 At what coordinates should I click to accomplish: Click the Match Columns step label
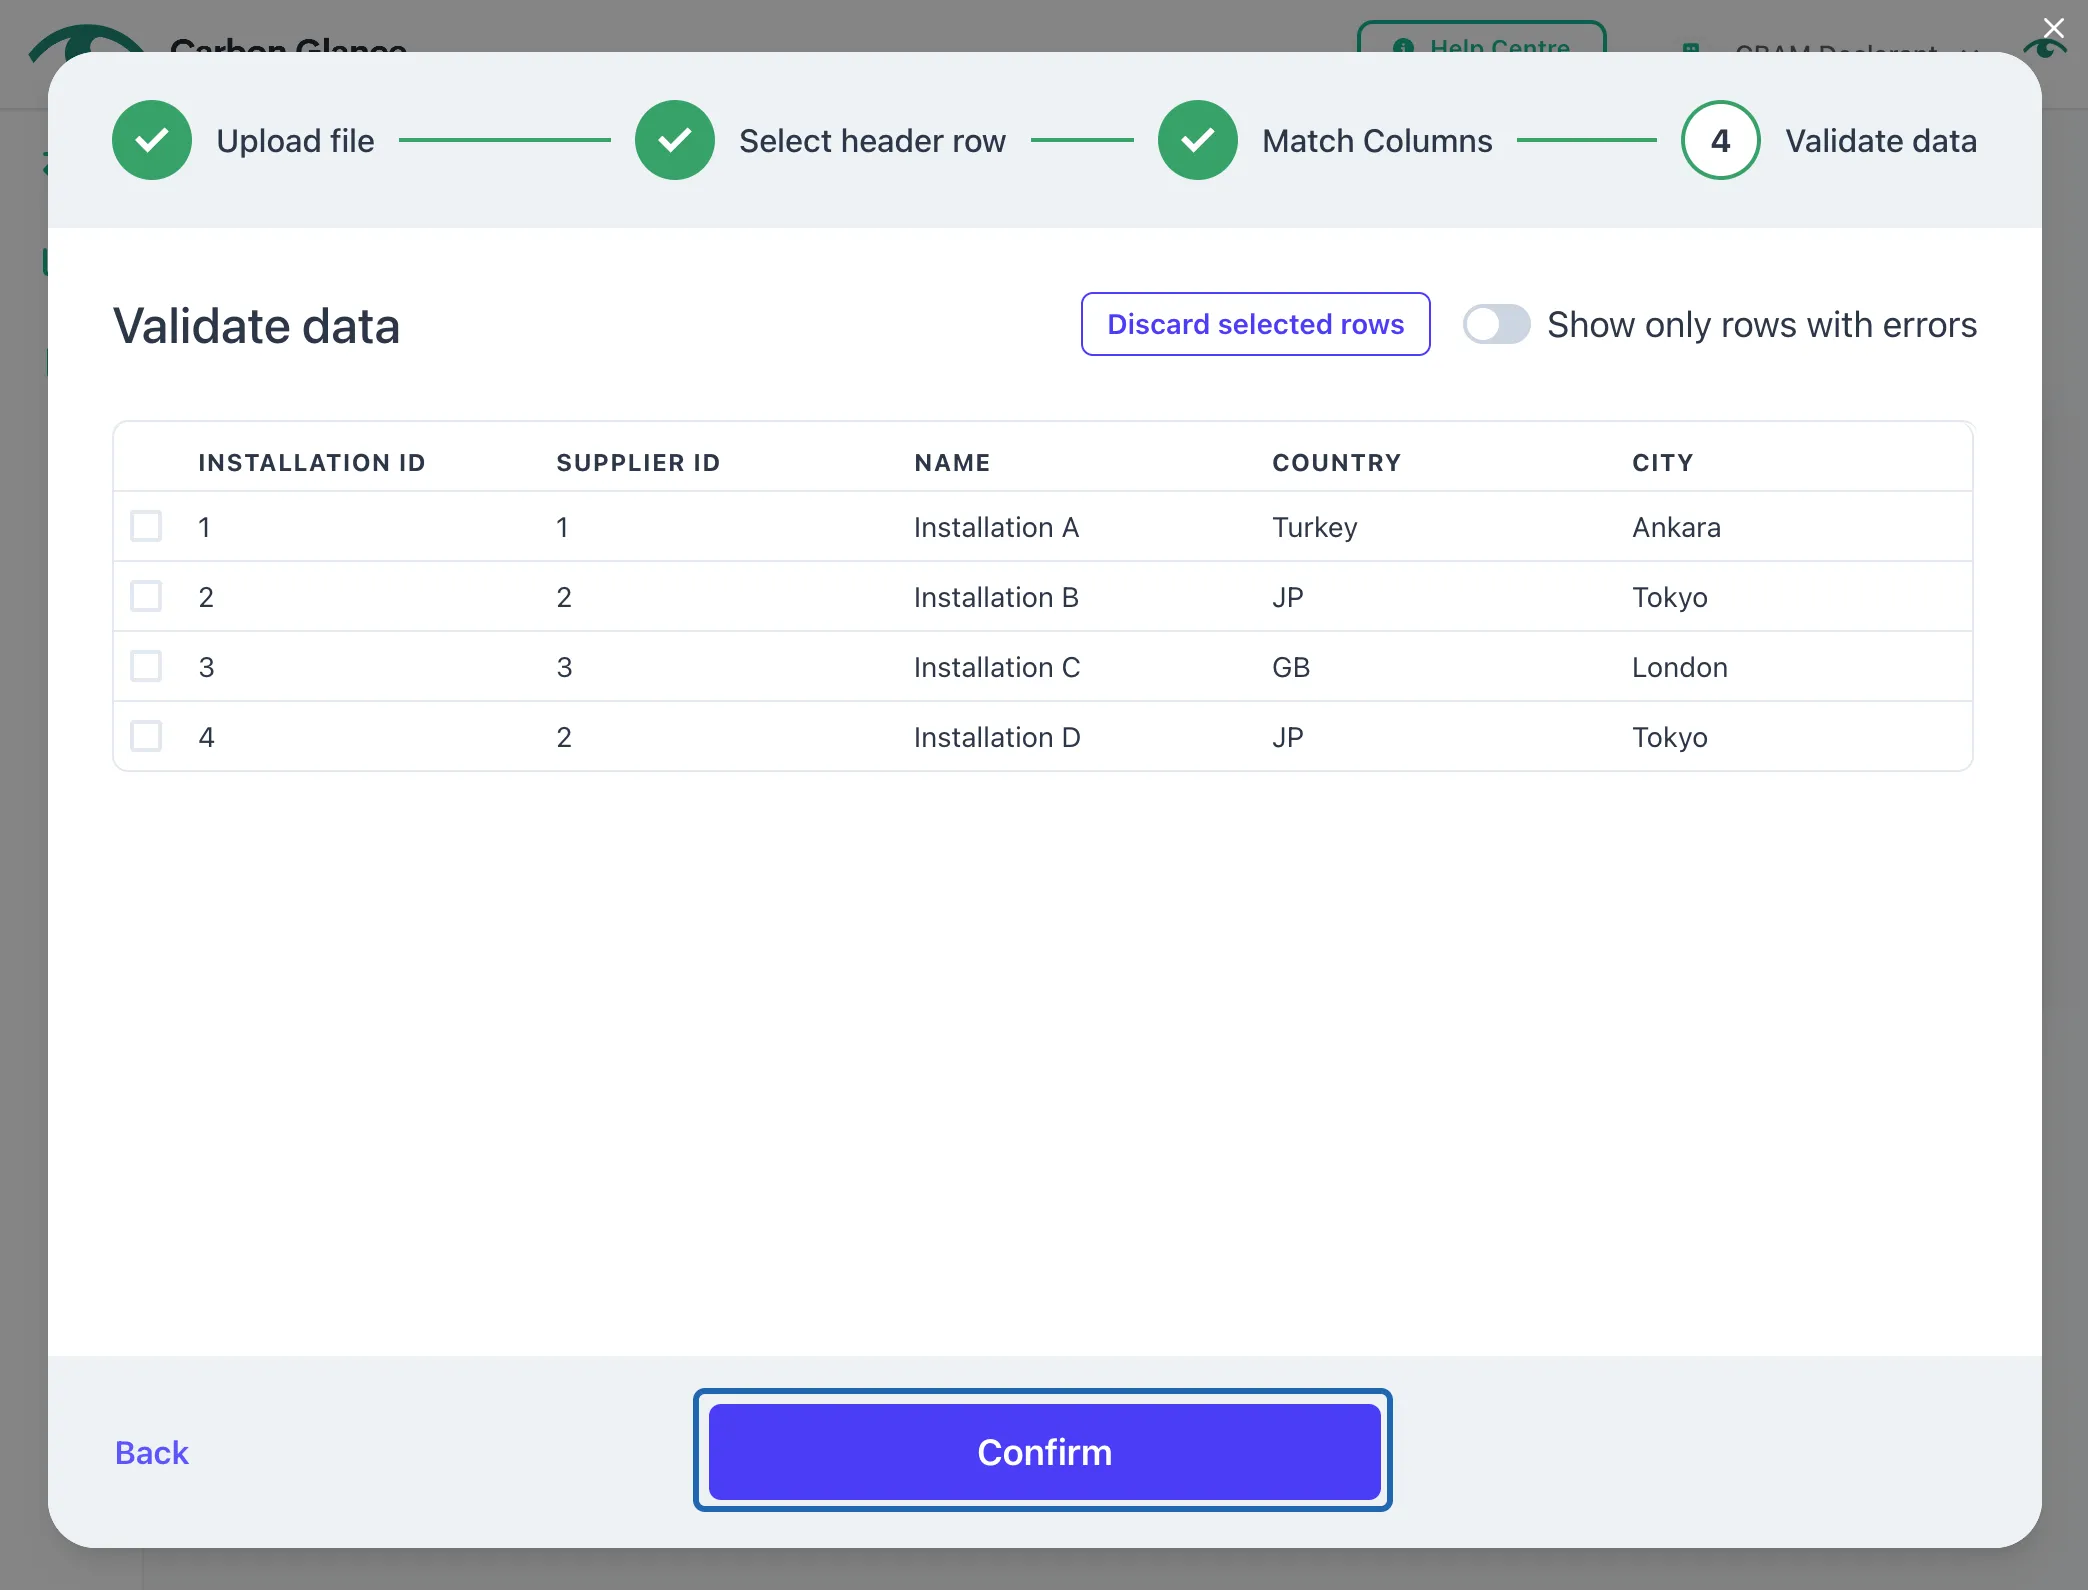point(1377,141)
